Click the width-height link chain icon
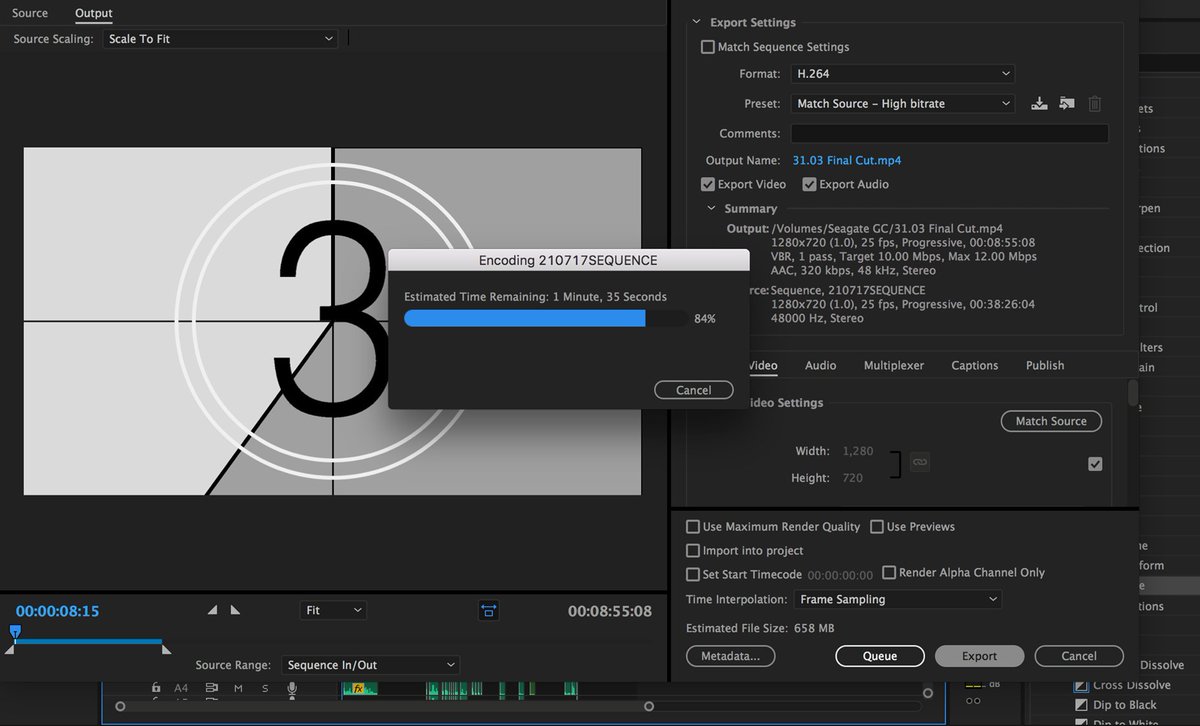 click(919, 462)
